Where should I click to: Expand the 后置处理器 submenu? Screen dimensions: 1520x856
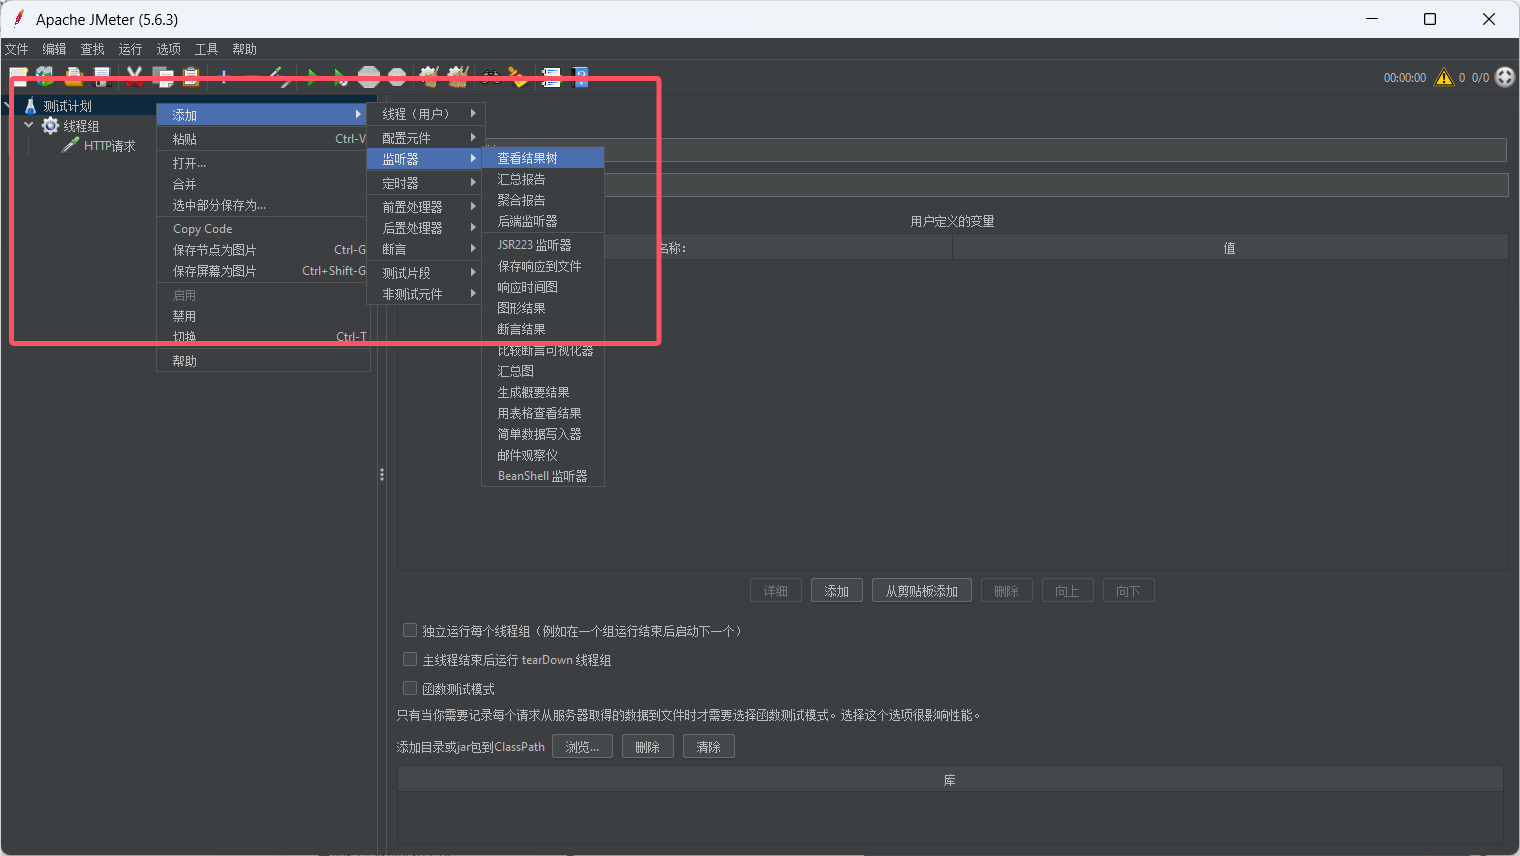click(x=426, y=228)
